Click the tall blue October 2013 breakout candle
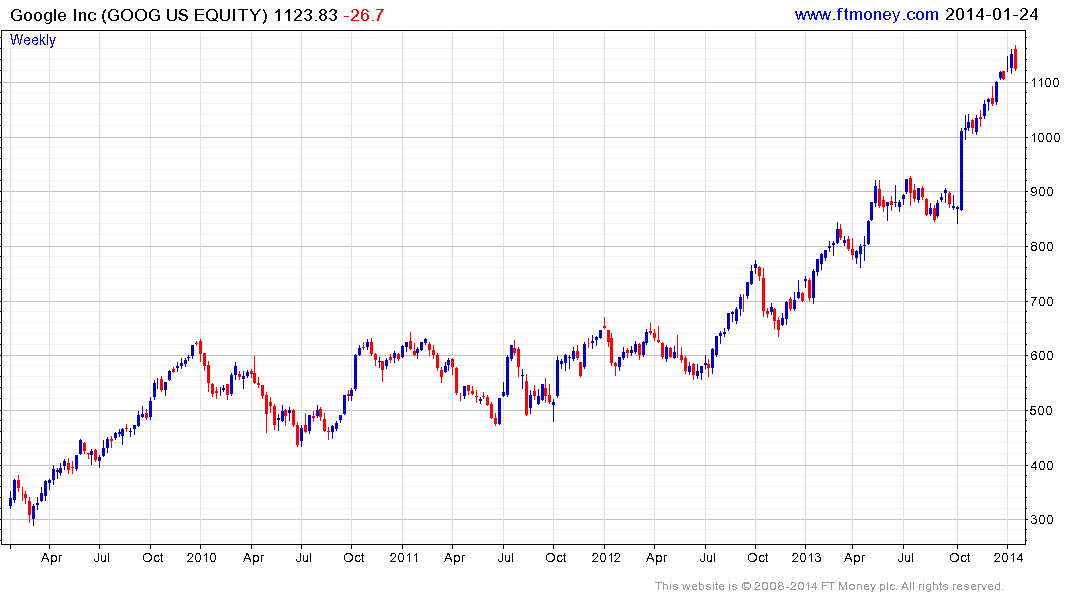Screen dimensions: 1075x600 [x=961, y=169]
